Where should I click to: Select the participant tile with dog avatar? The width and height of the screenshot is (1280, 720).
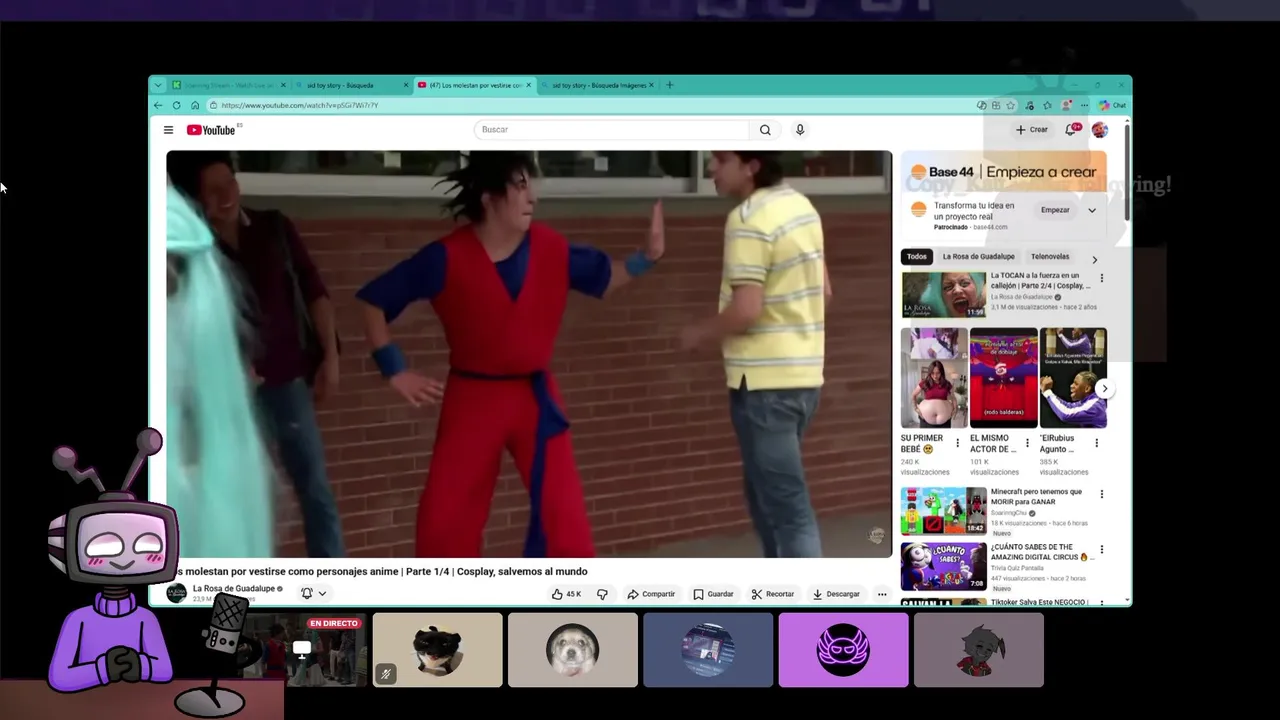(x=573, y=650)
